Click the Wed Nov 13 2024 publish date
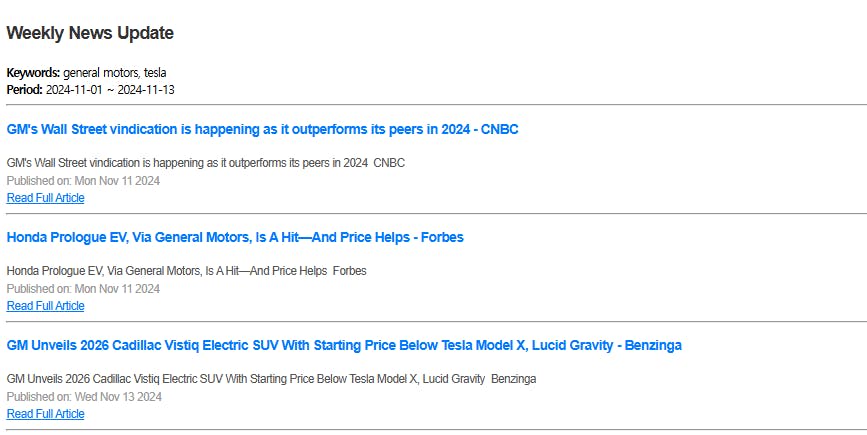Viewport: 867px width, 435px height. pos(84,397)
